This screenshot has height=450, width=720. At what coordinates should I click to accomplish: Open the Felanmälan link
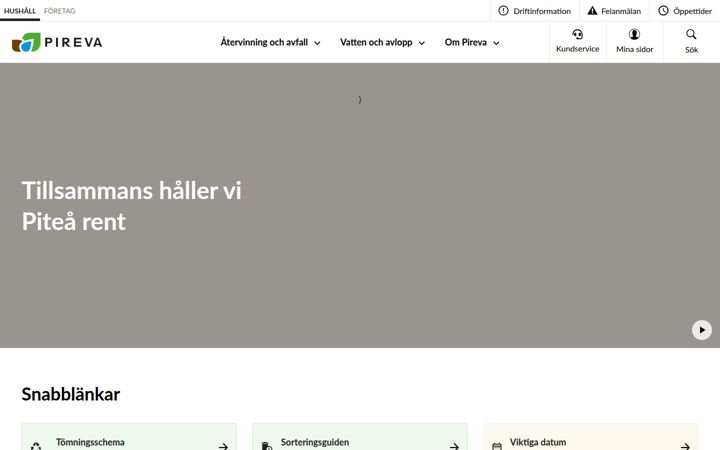coord(614,11)
